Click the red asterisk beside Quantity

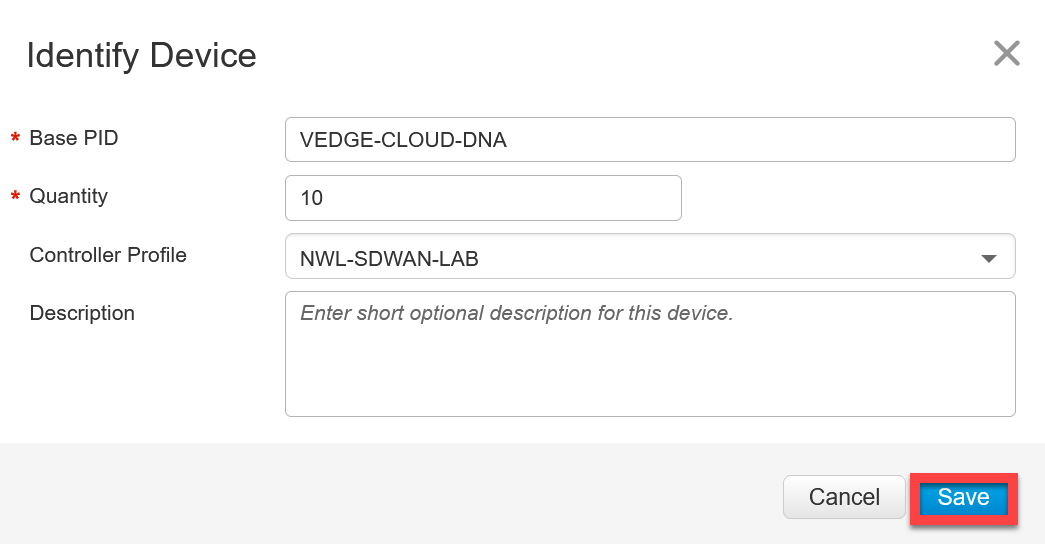click(15, 196)
